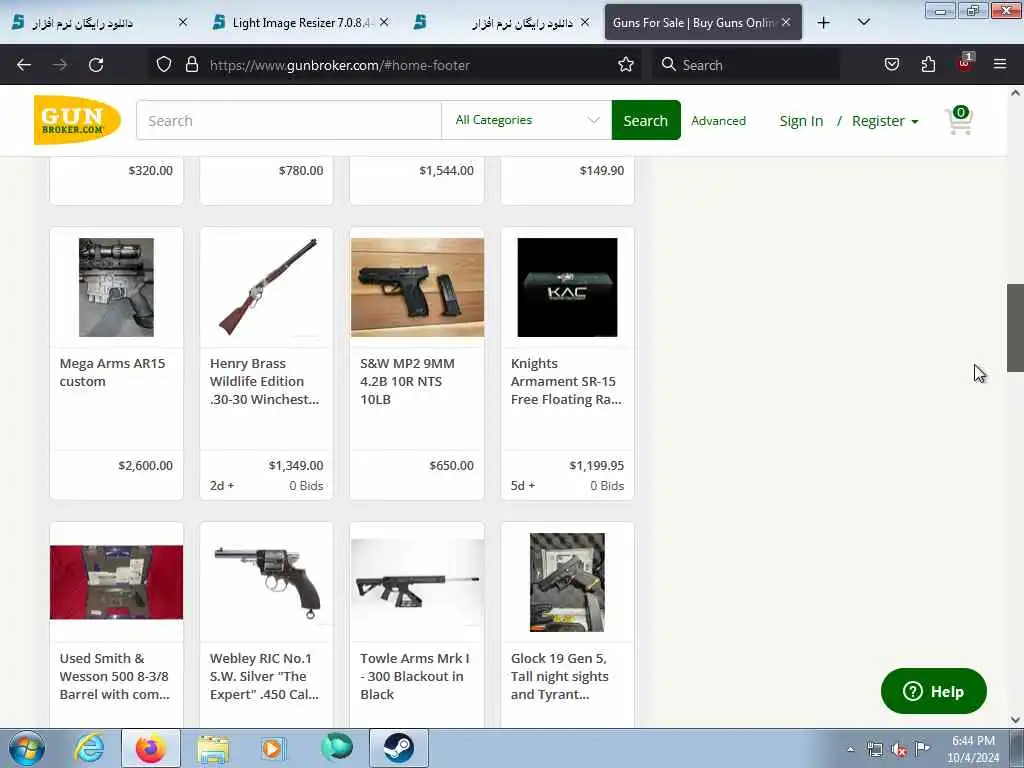Bookmark this page with the star

[626, 64]
